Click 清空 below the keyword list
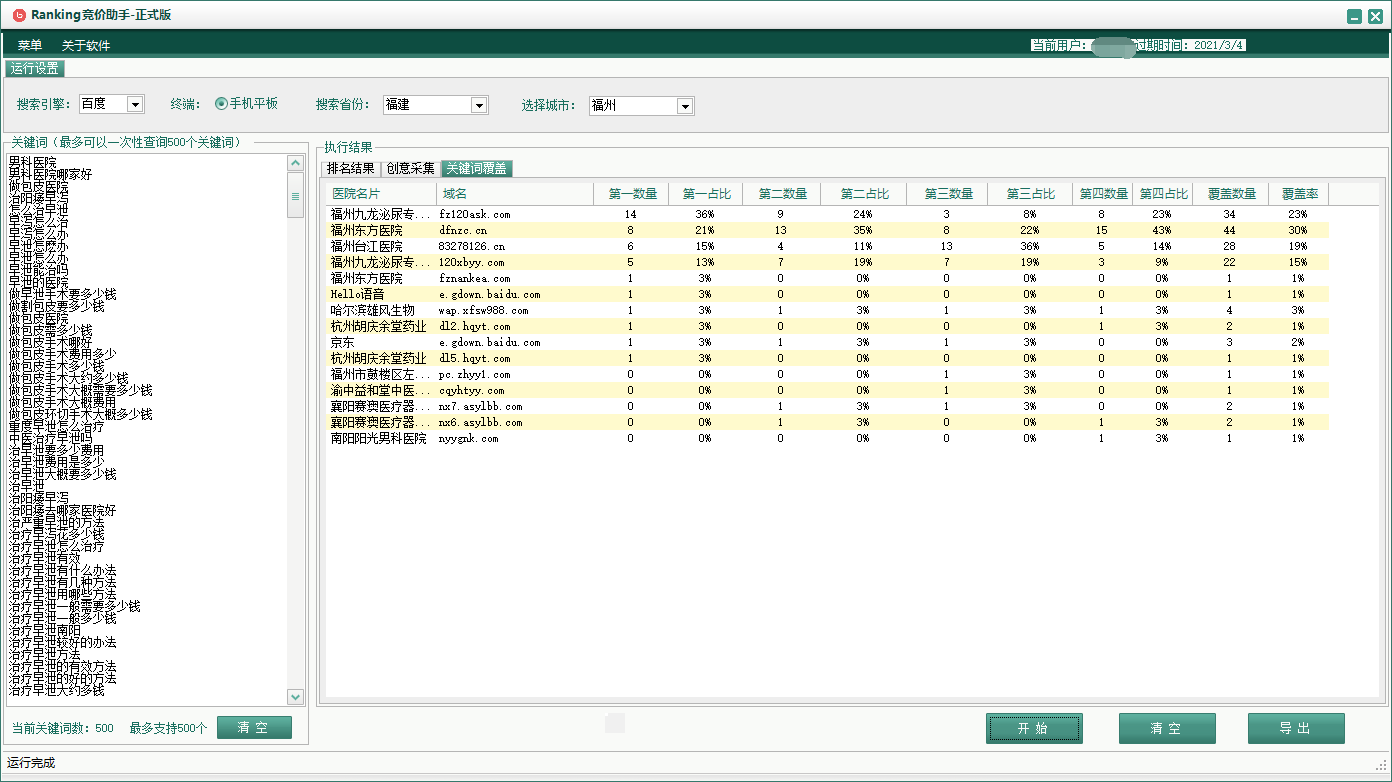The width and height of the screenshot is (1392, 782). point(254,727)
